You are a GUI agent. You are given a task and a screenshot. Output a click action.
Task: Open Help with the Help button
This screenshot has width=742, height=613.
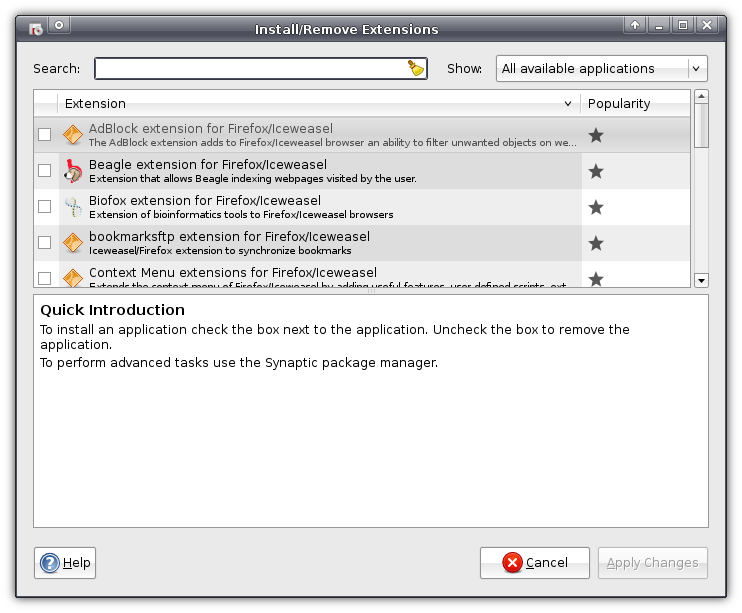point(65,563)
